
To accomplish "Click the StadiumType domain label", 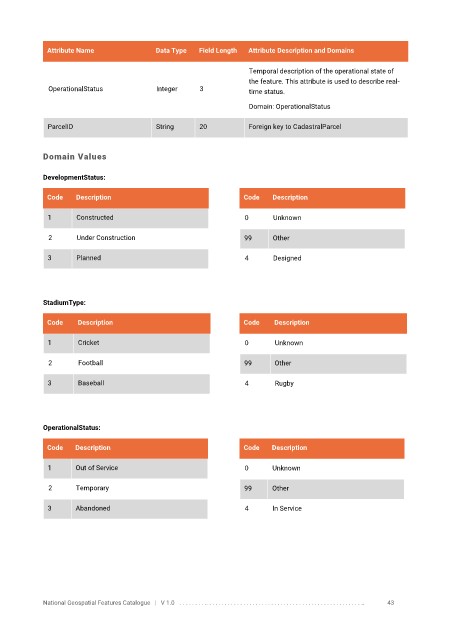I will pos(64,302).
